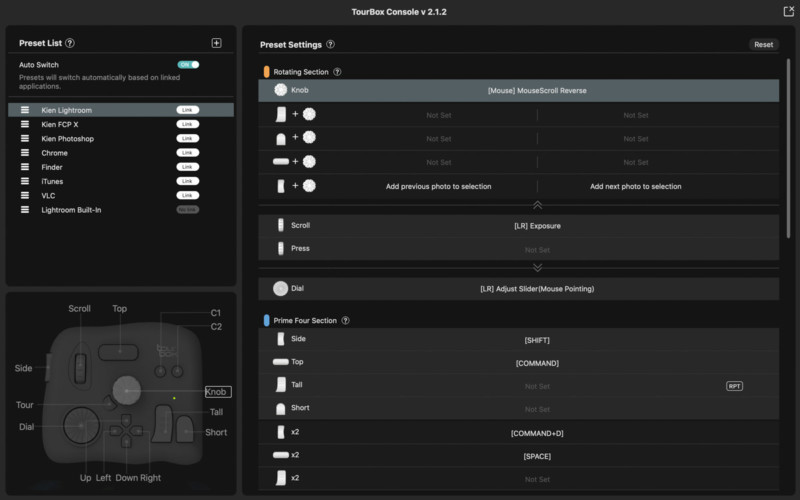Edit the Top [COMMAND] assignment
Viewport: 800px width, 500px height.
(x=537, y=363)
